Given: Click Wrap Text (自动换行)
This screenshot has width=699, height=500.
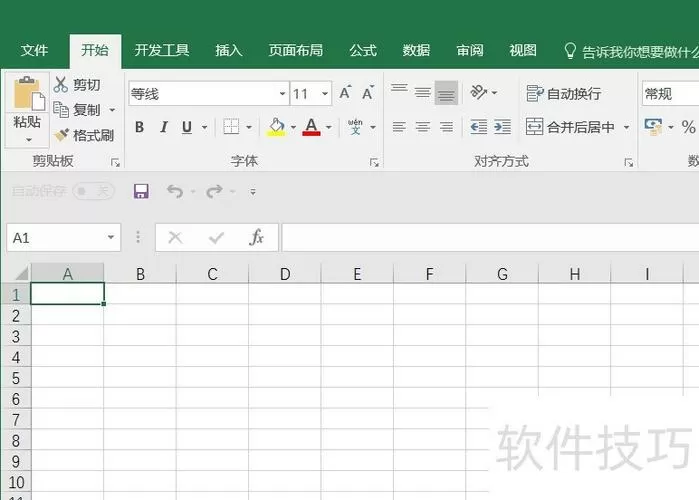Looking at the screenshot, I should click(563, 93).
